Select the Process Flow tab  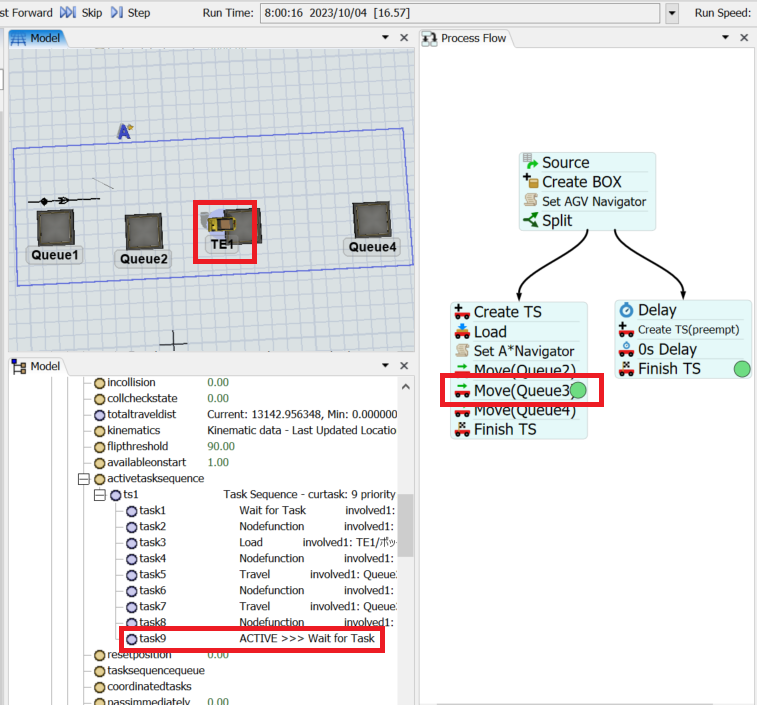[x=465, y=38]
